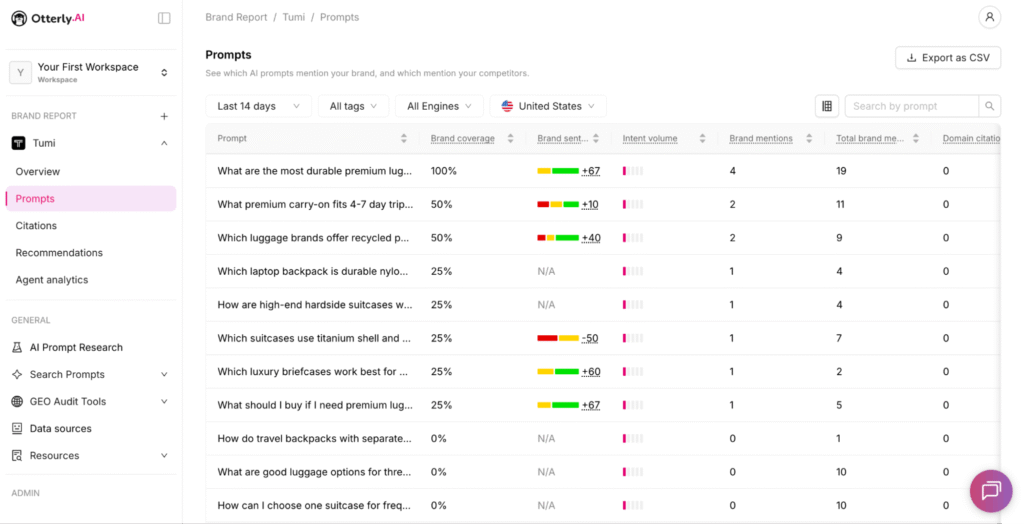Image resolution: width=1024 pixels, height=524 pixels.
Task: Click the Search Prompts sparkle icon
Action: tap(17, 374)
